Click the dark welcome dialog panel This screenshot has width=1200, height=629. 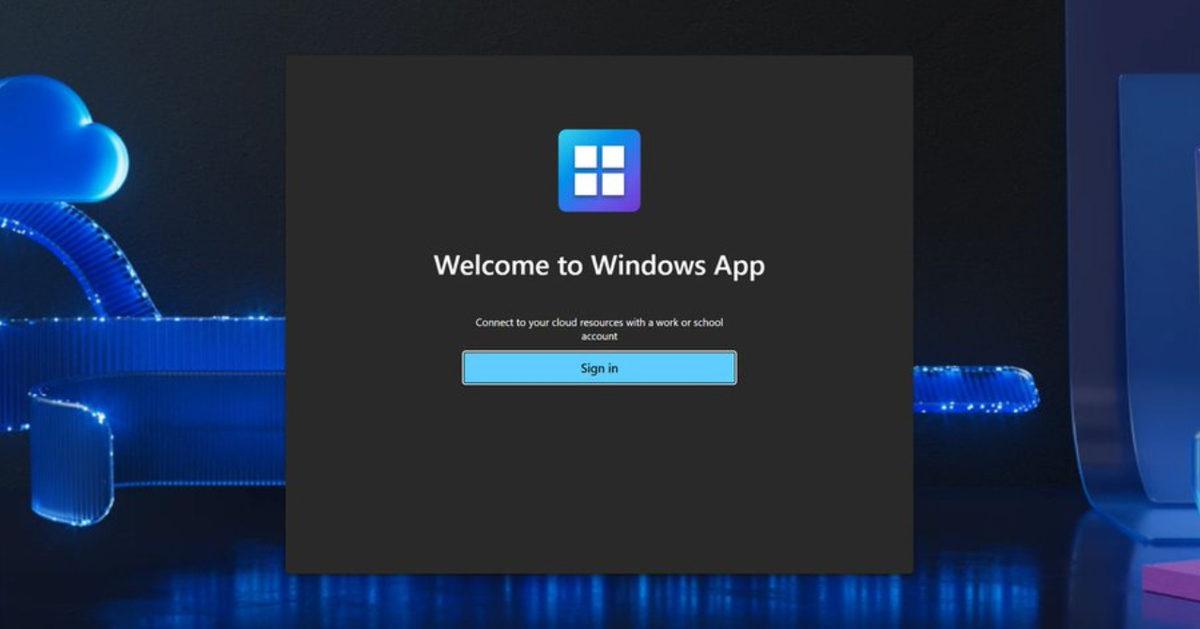click(599, 480)
